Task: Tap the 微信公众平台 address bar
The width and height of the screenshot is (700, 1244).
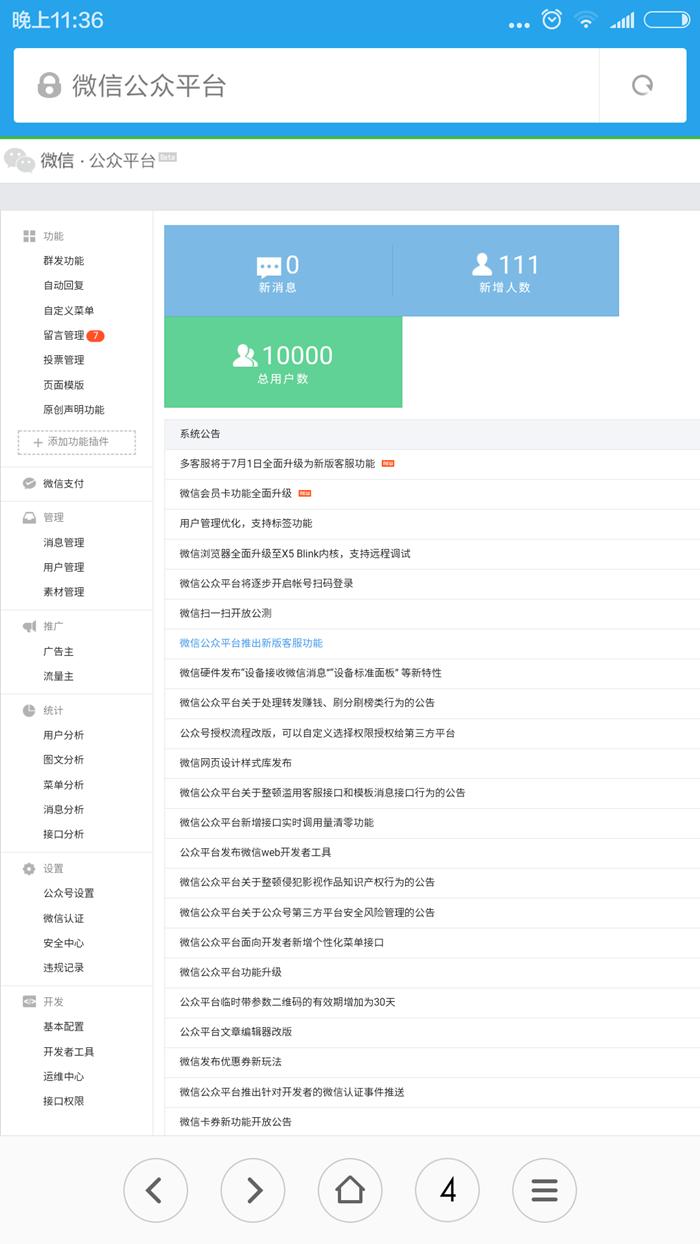Action: pyautogui.click(x=306, y=85)
